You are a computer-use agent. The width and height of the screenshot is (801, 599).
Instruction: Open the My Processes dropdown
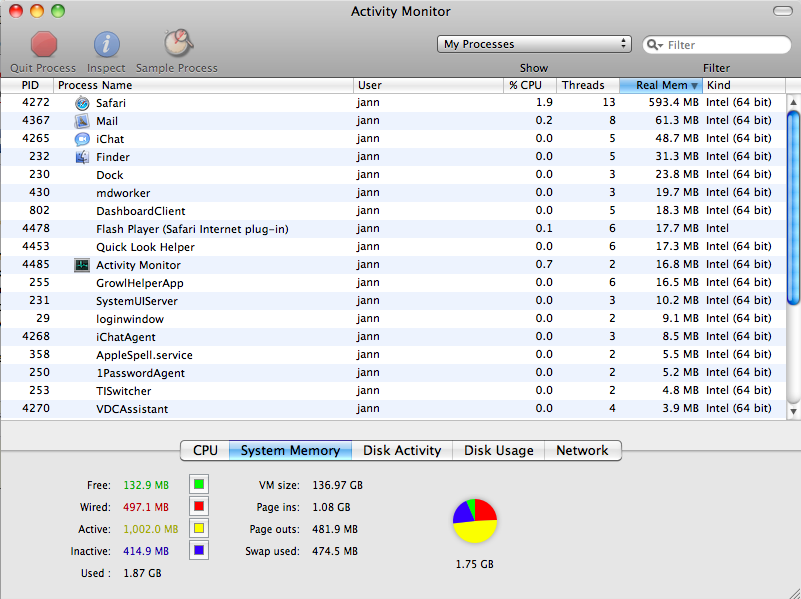[534, 44]
